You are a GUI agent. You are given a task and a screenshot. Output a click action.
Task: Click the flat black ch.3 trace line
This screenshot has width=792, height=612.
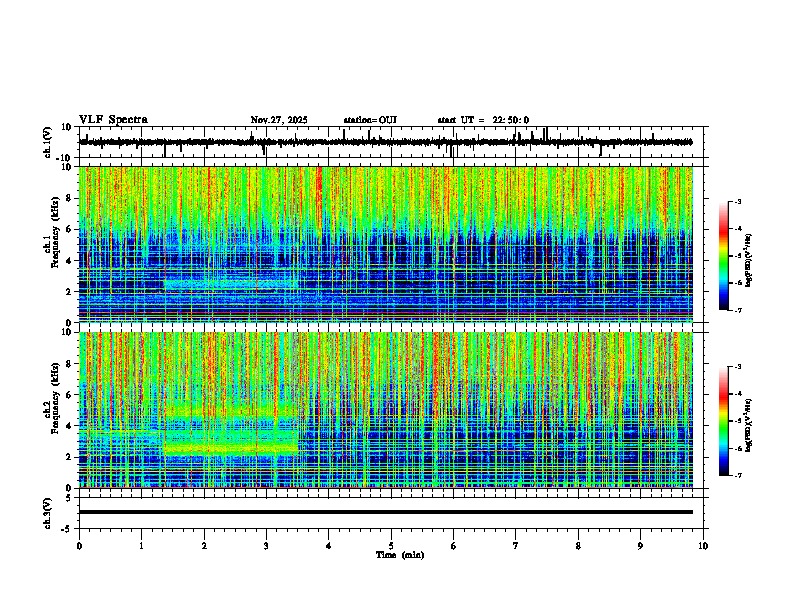386,512
